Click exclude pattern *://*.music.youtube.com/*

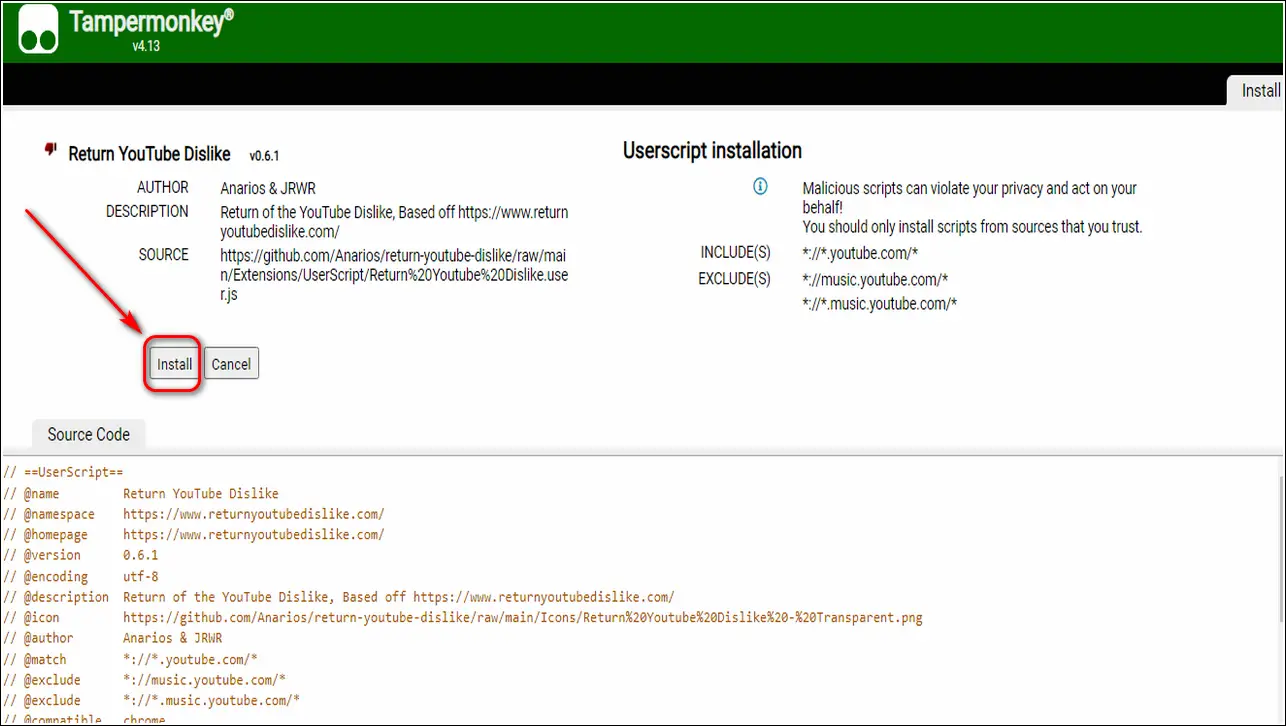tap(879, 304)
